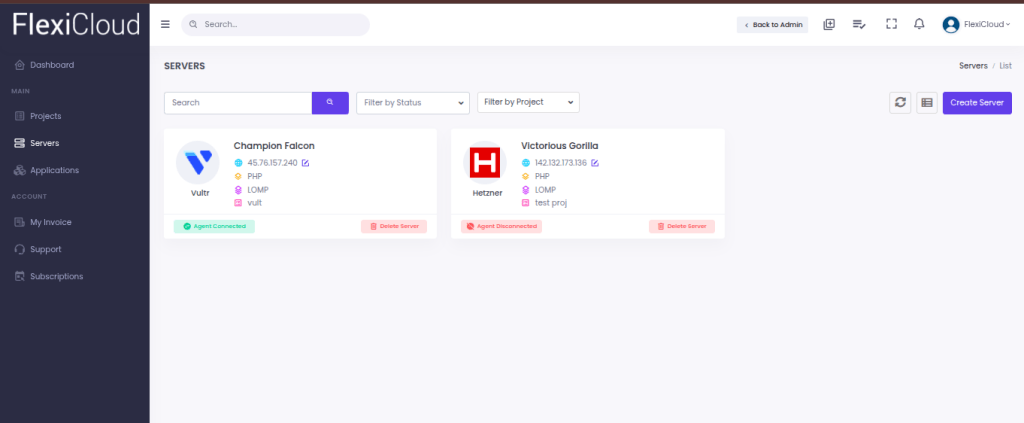The image size is (1024, 423).
Task: Click the Back to Admin button
Action: 772,25
